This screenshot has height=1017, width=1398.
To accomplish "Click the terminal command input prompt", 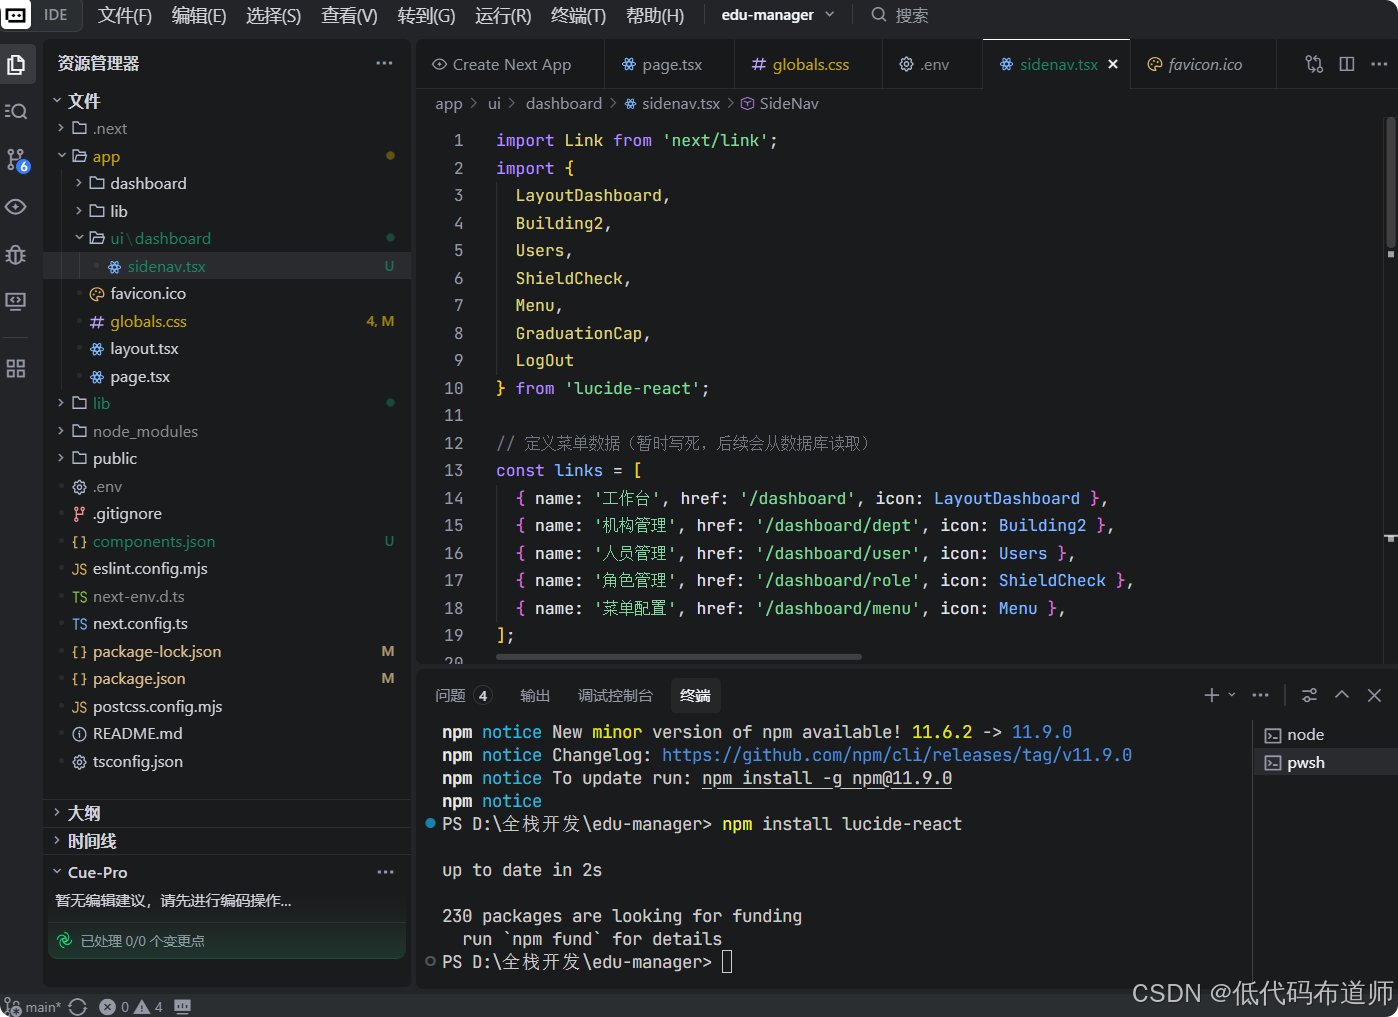I will [727, 962].
